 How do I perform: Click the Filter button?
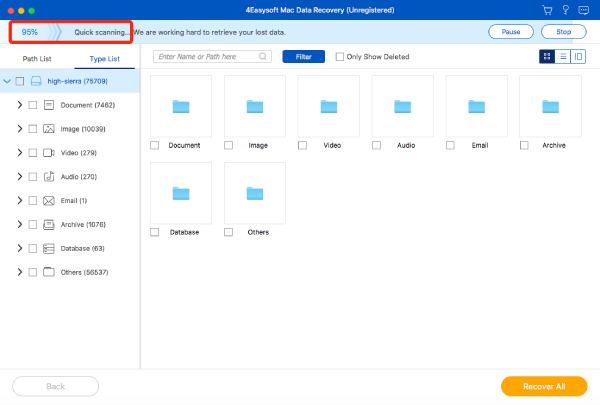pyautogui.click(x=303, y=57)
